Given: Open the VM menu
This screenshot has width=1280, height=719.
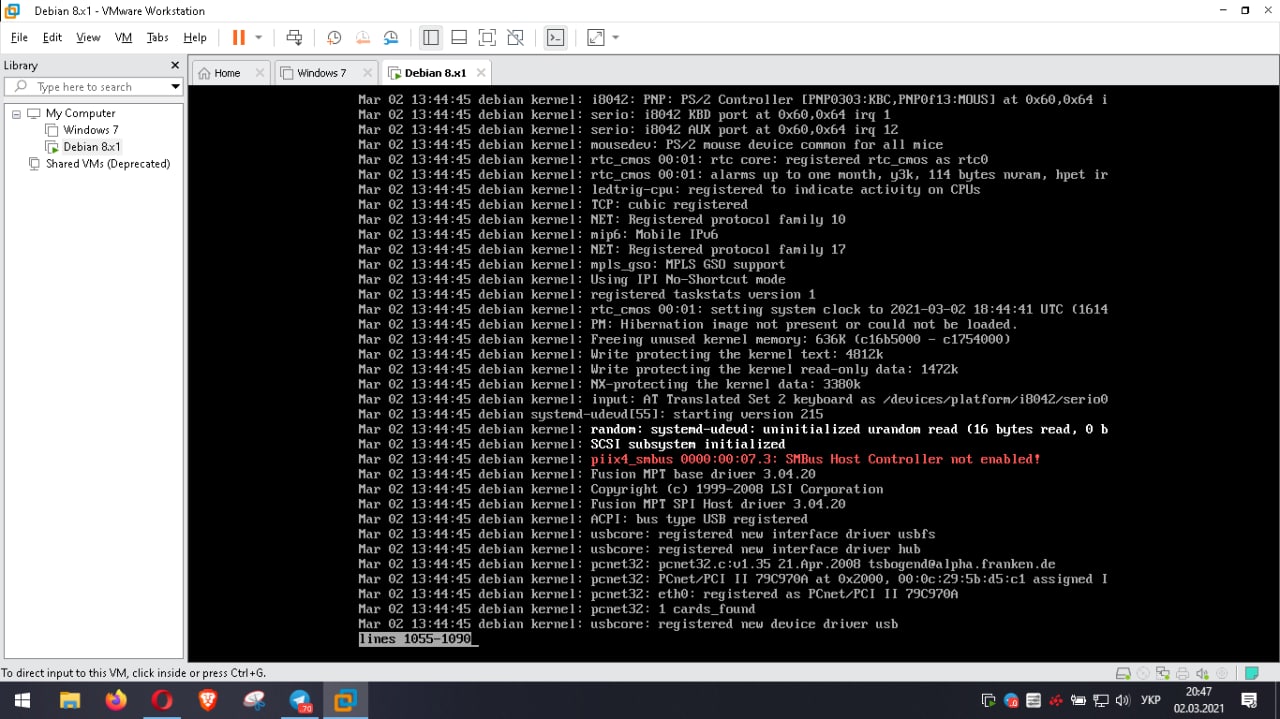Looking at the screenshot, I should pyautogui.click(x=123, y=37).
